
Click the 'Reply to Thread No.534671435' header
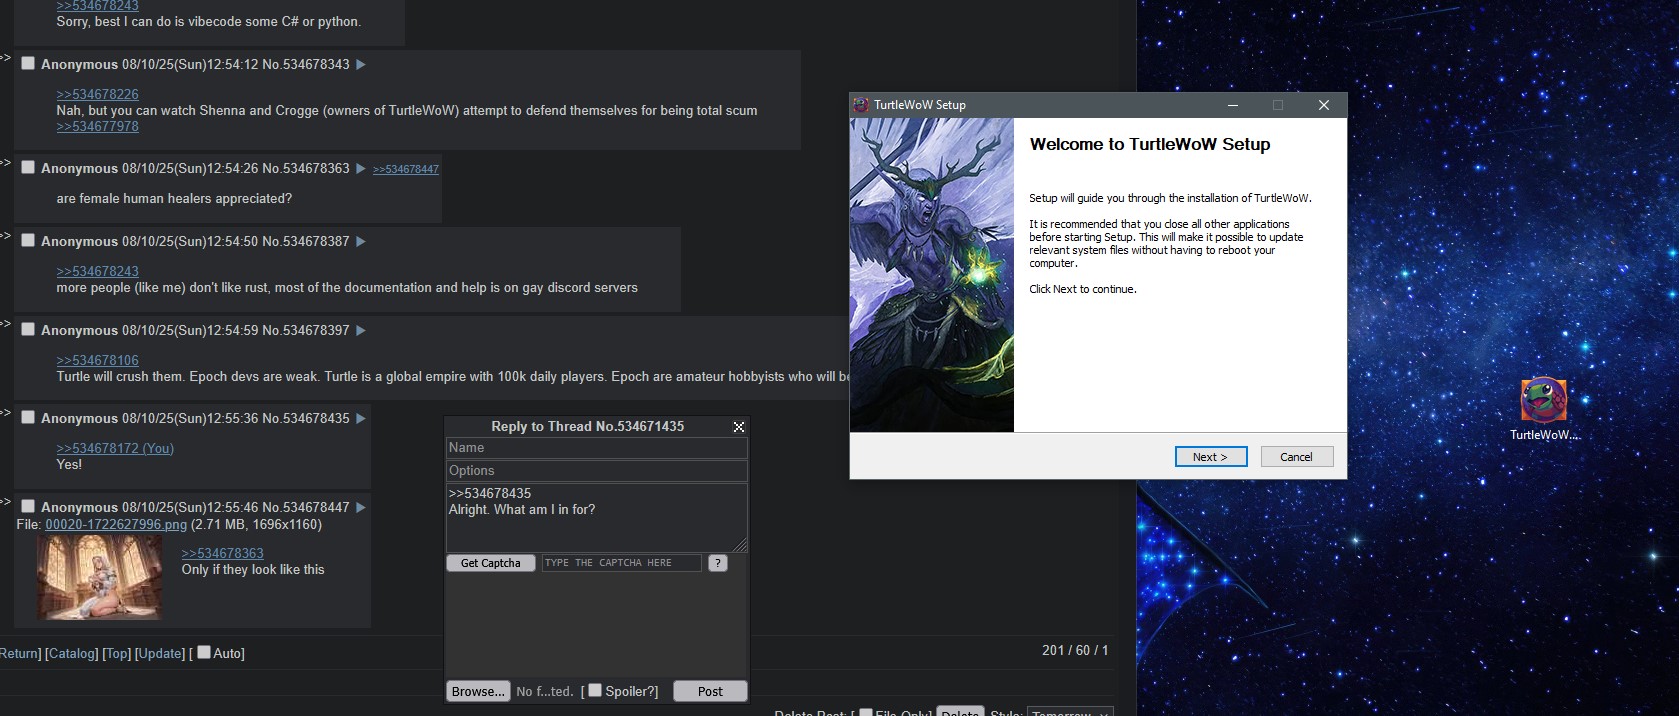click(x=588, y=426)
